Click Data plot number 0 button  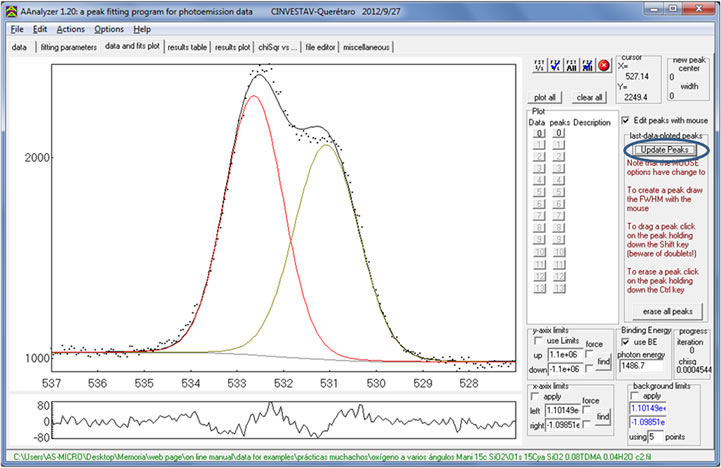coord(538,133)
